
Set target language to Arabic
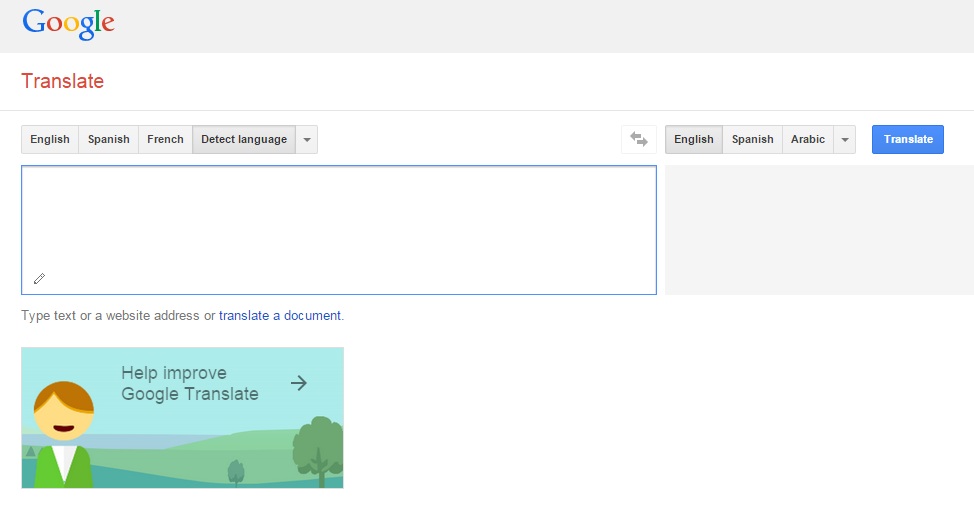click(x=808, y=140)
